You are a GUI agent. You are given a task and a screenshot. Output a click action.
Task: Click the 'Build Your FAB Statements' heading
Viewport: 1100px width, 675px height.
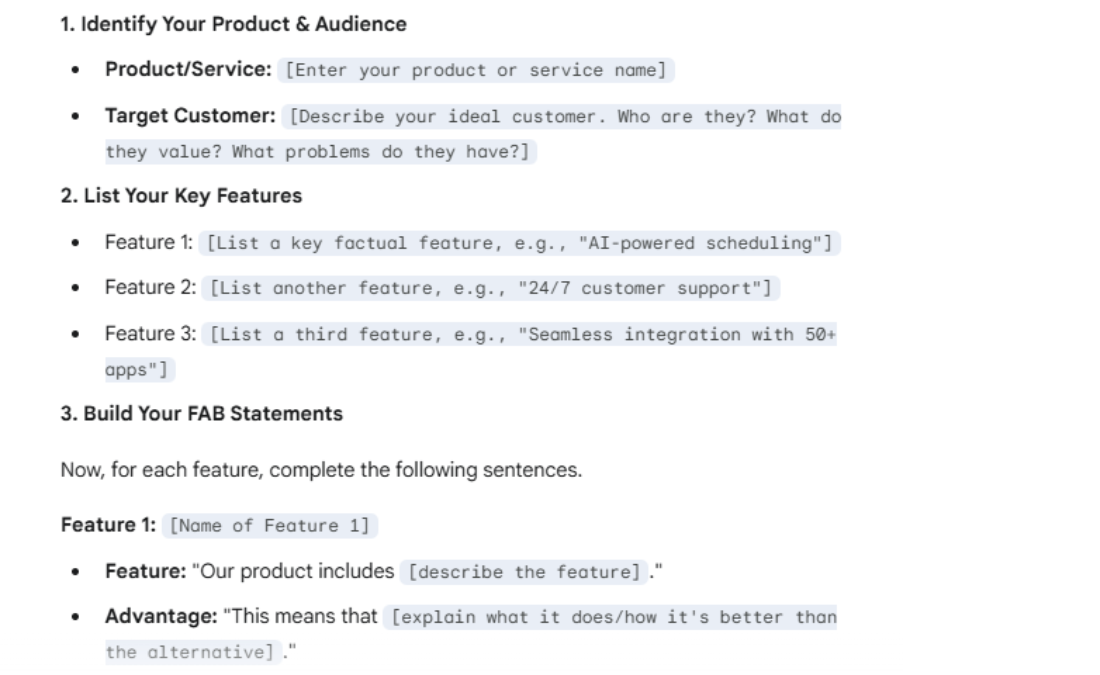tap(202, 414)
